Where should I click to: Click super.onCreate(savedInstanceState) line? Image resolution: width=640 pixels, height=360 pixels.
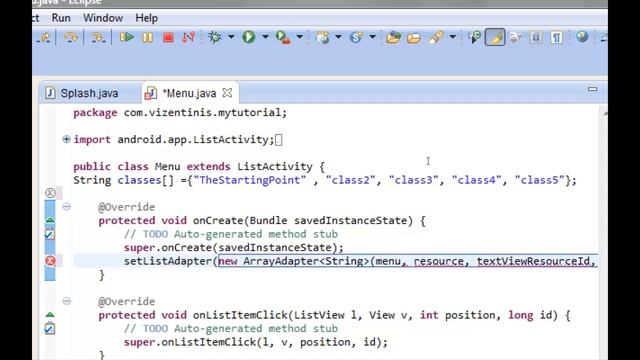pyautogui.click(x=233, y=247)
